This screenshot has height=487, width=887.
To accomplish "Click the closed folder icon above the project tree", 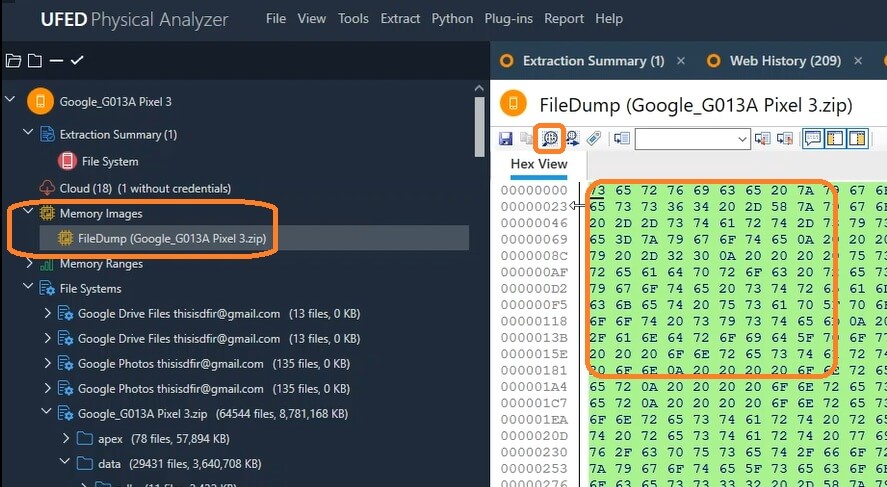I will (x=35, y=61).
